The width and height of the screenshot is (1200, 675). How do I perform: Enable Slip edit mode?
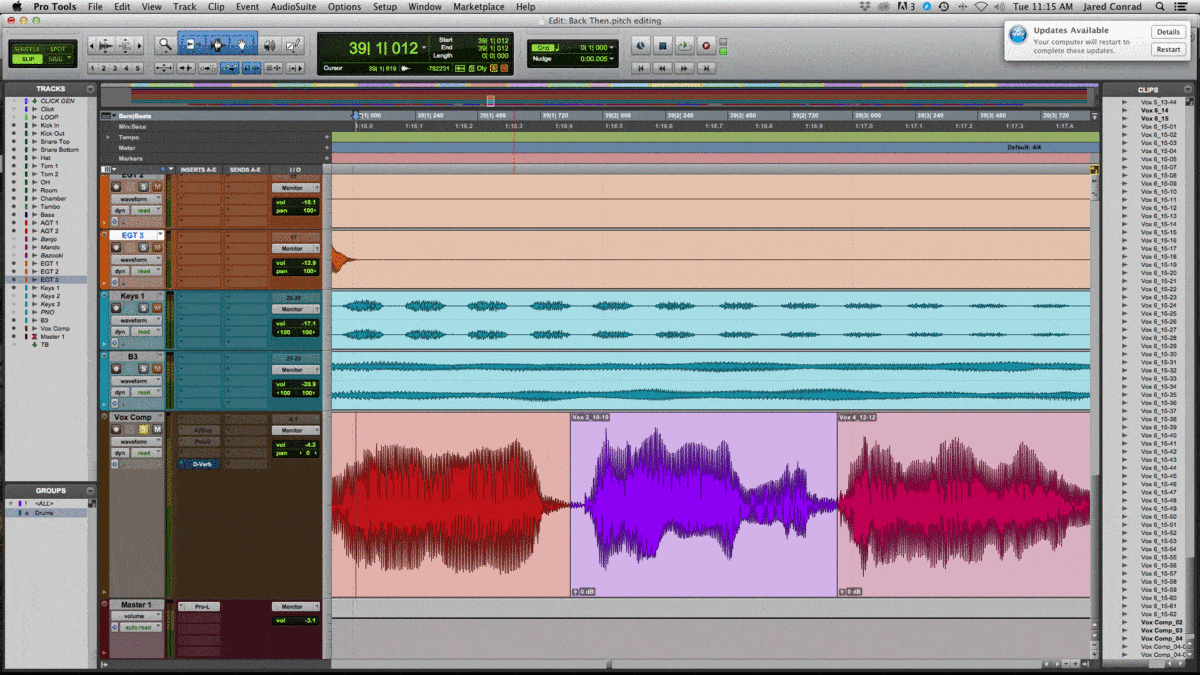click(x=27, y=59)
